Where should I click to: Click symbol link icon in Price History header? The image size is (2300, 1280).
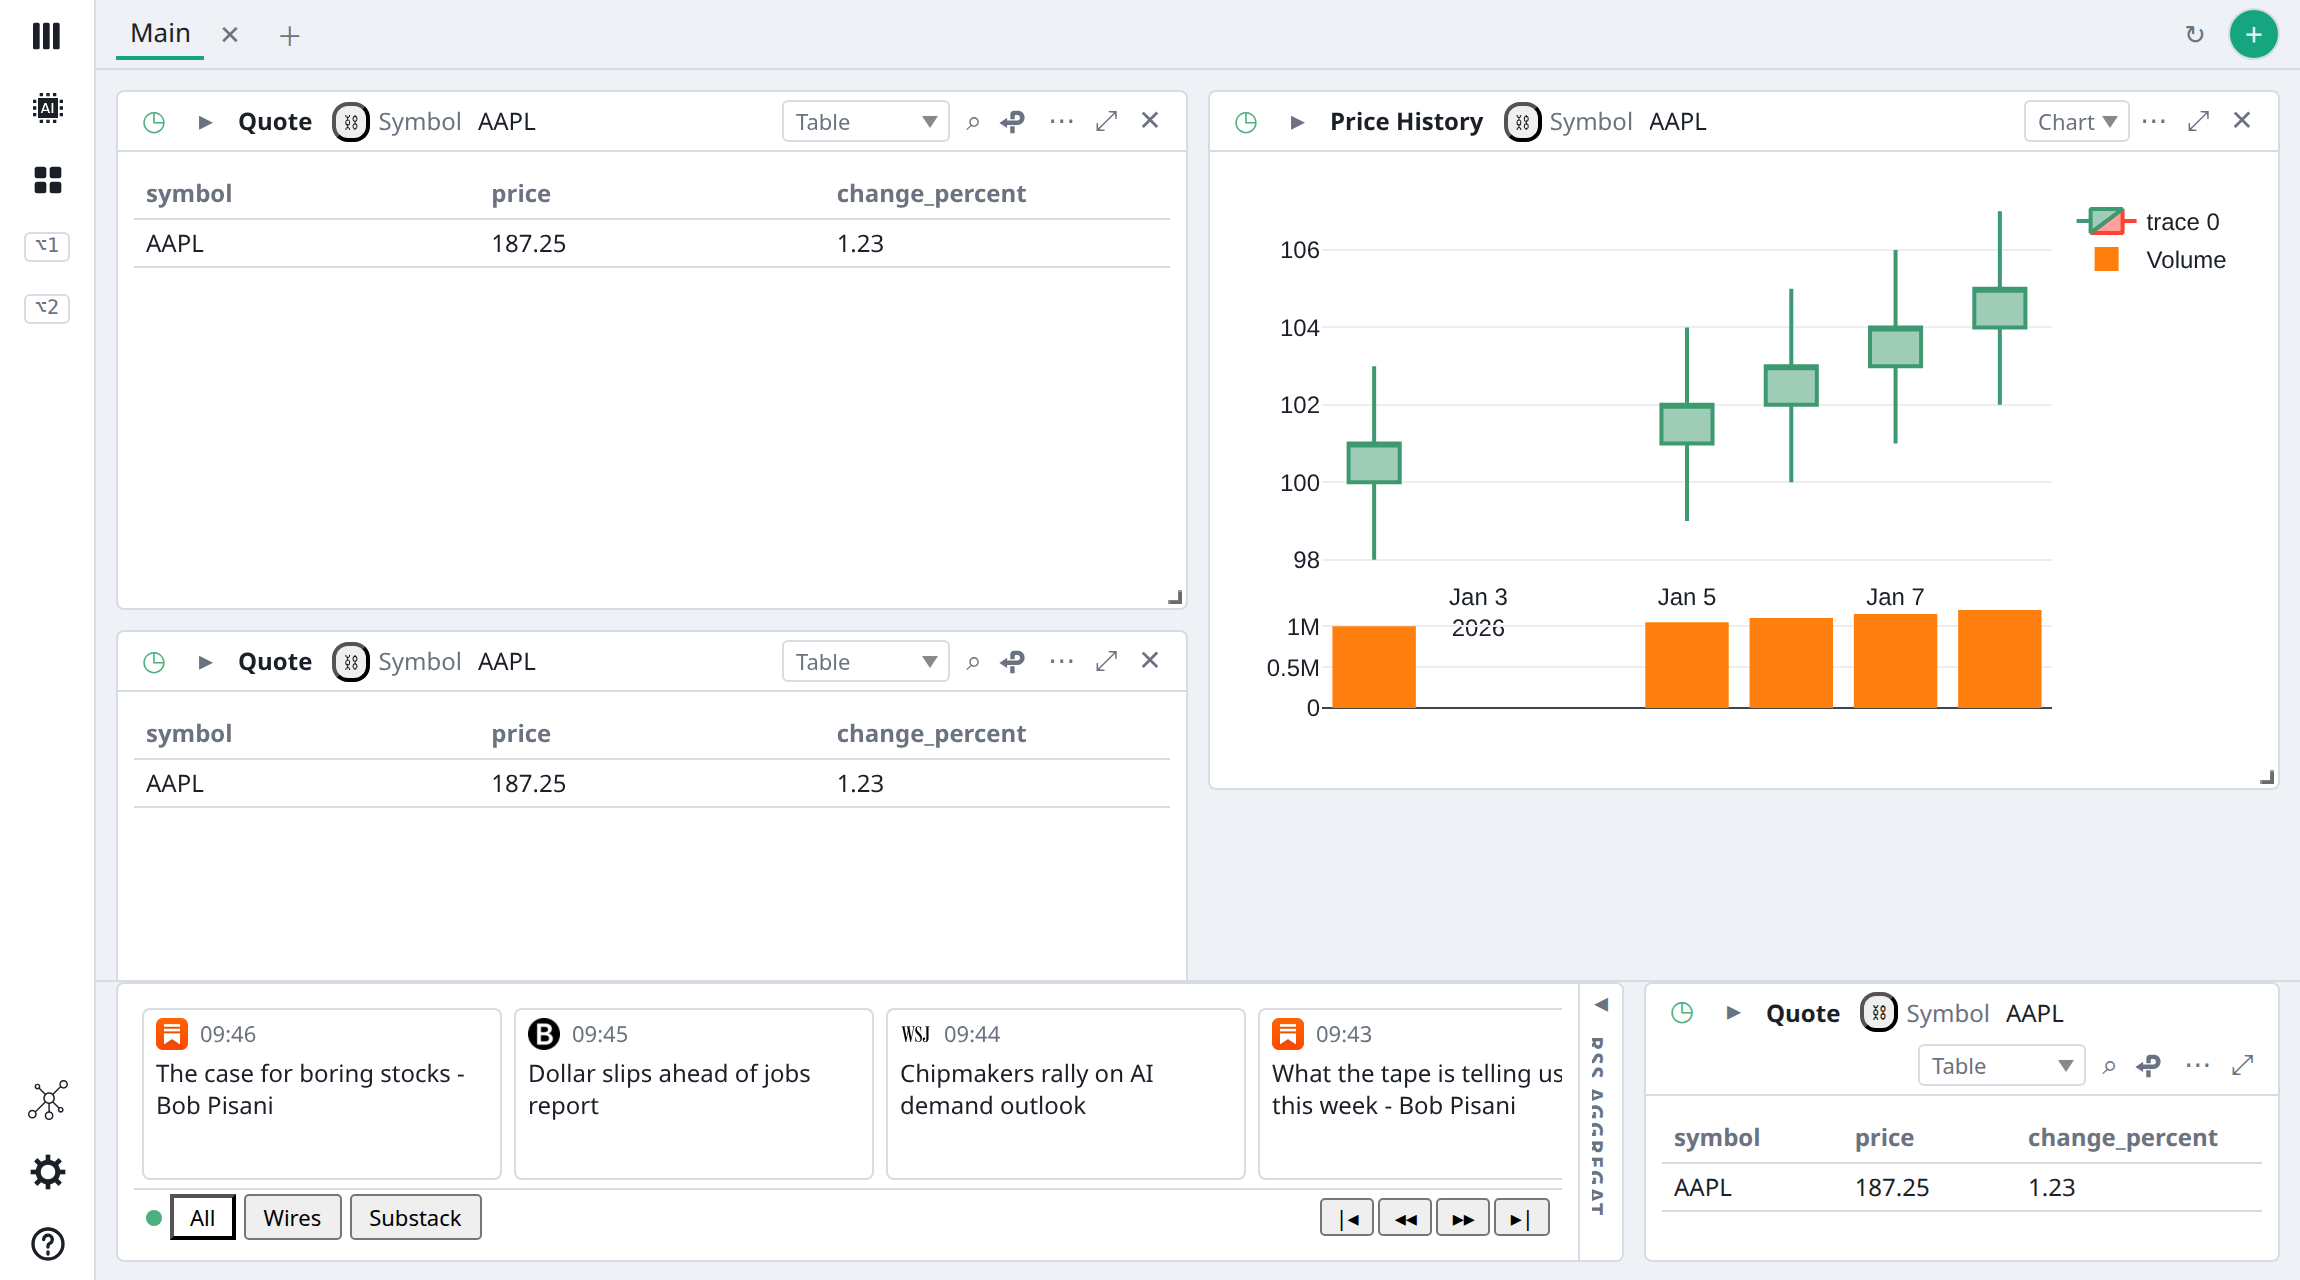(1522, 122)
